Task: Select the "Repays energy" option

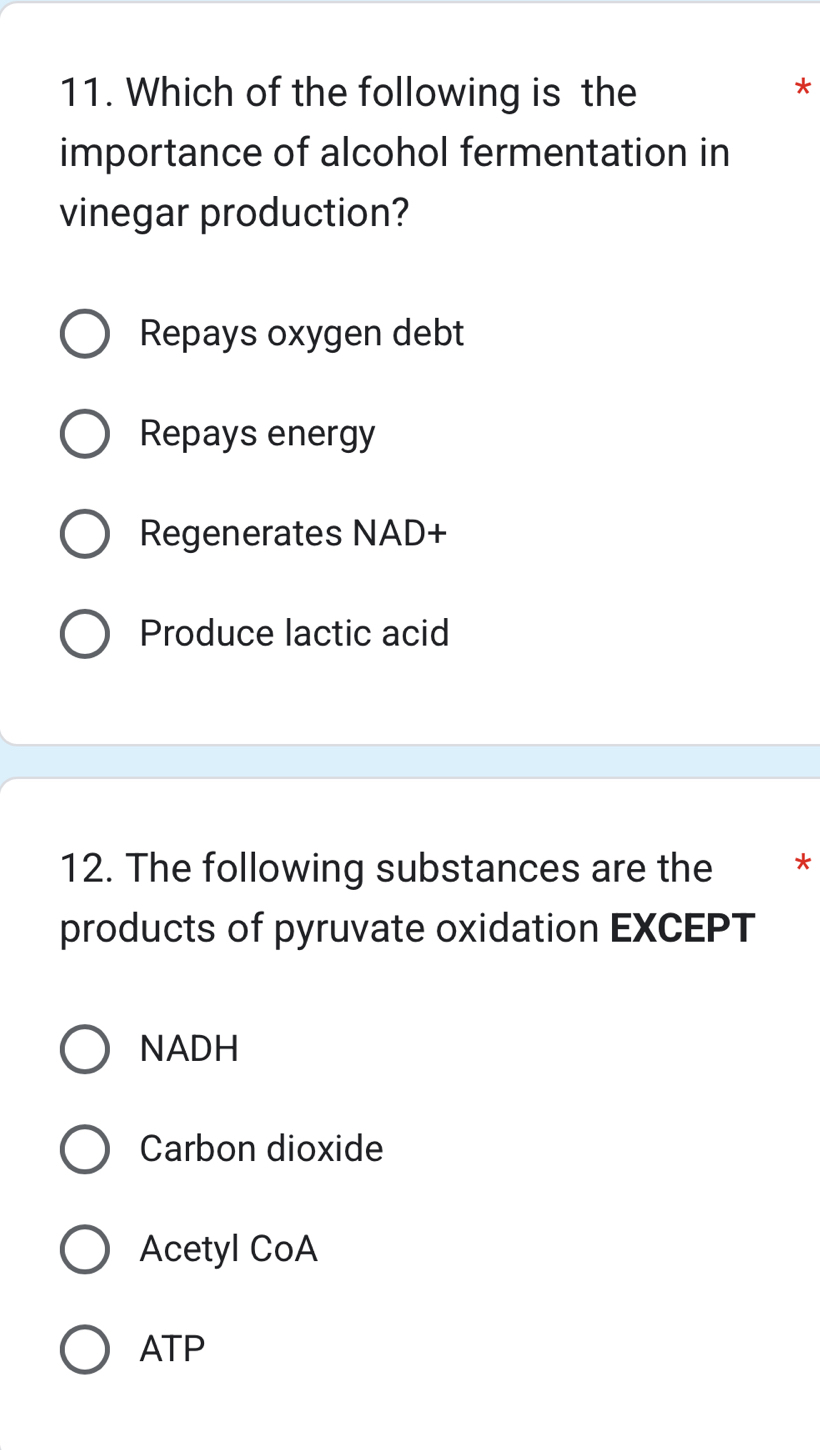Action: (x=85, y=432)
